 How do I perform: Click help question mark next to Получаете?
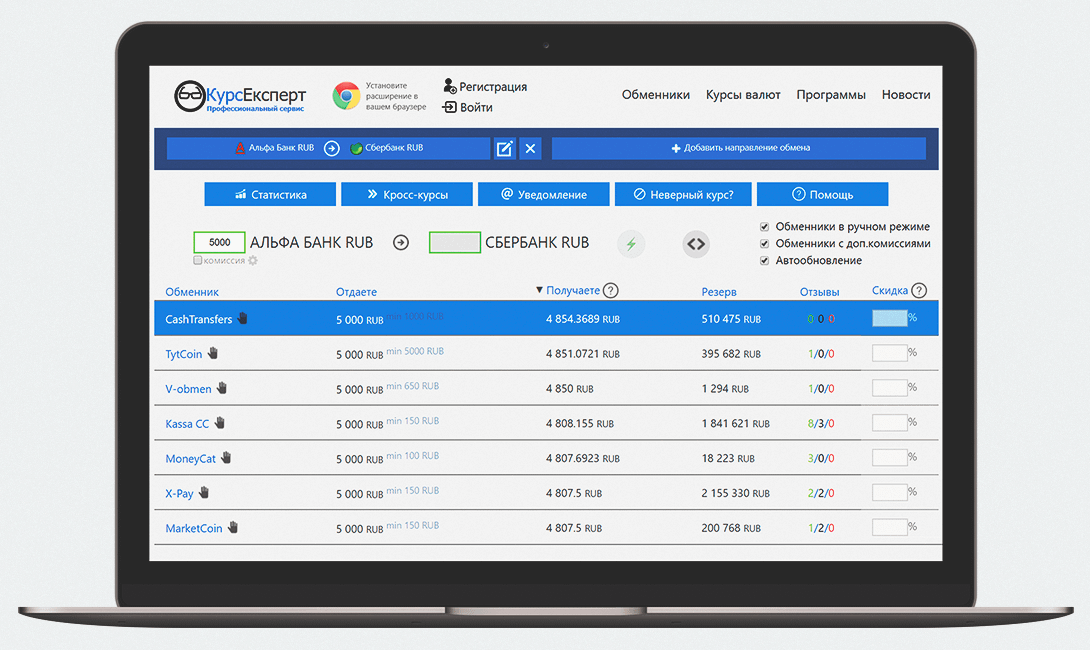tap(610, 291)
